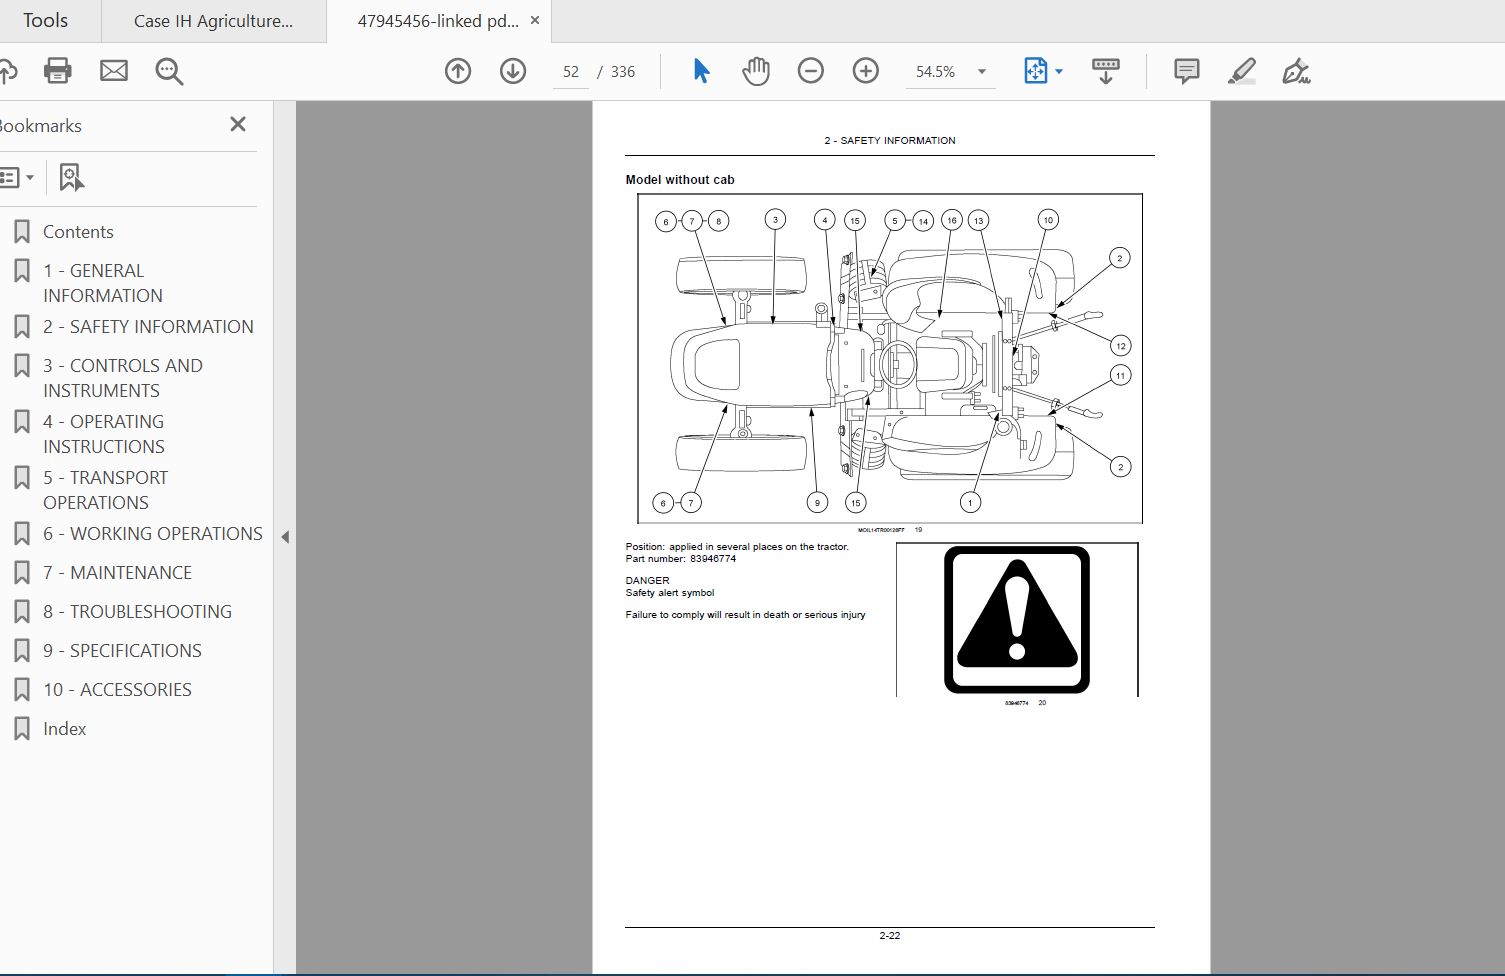Activate the Hand pan tool
Viewport: 1505px width, 976px height.
[756, 71]
